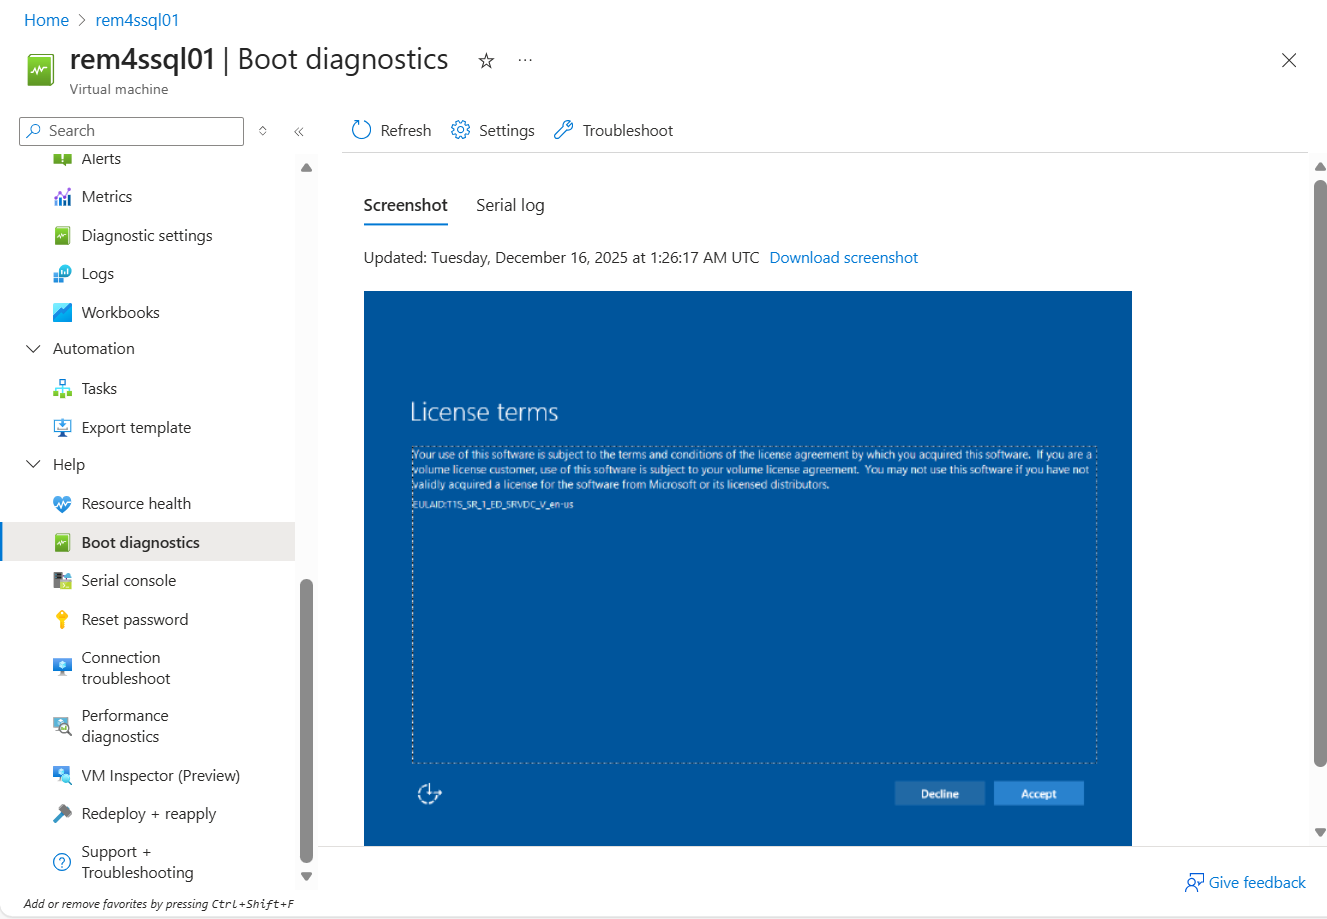1327x919 pixels.
Task: Select VM Inspector (Preview)
Action: [160, 774]
